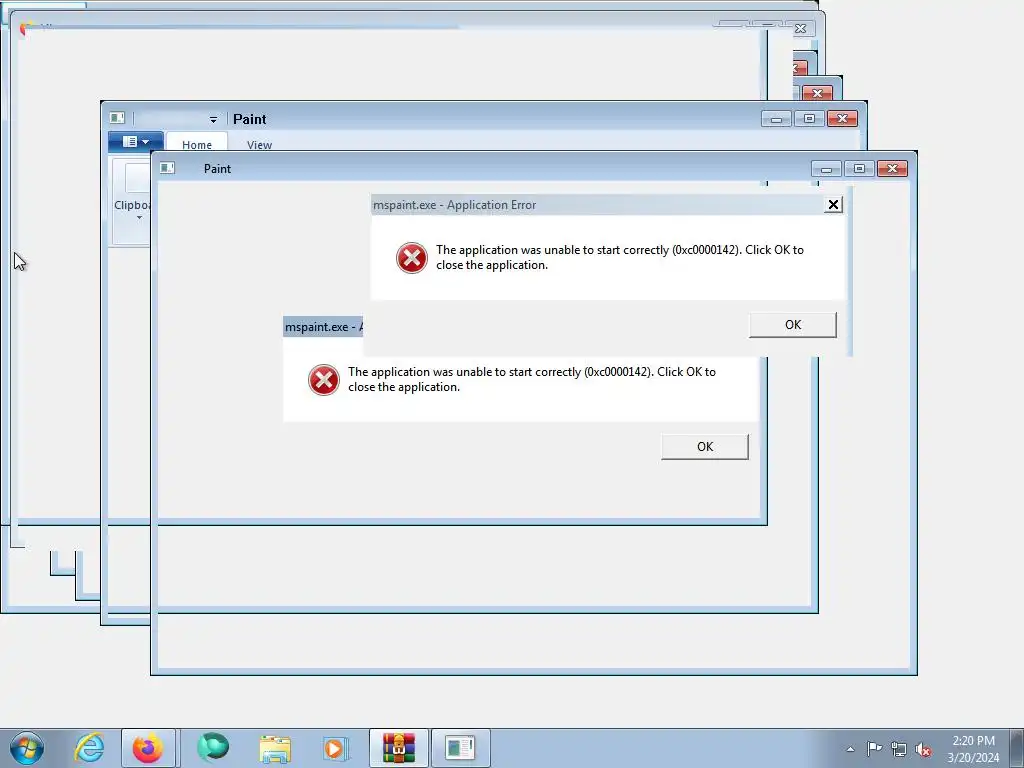Screen dimensions: 1024x768
Task: Click the front dialog's 'unable to start correctly' message
Action: pos(620,257)
